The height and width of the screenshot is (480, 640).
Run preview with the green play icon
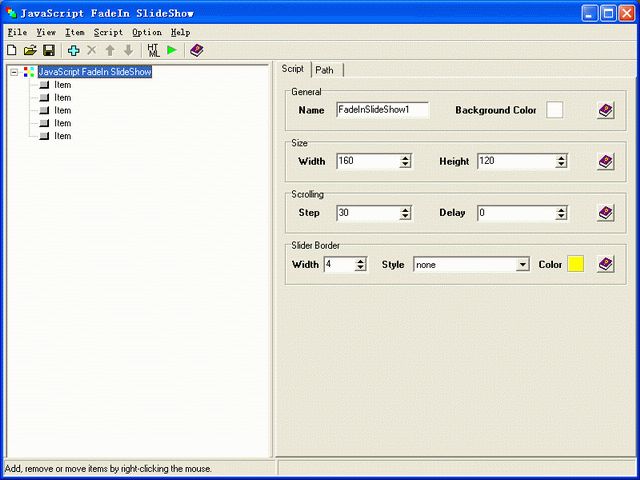point(172,50)
